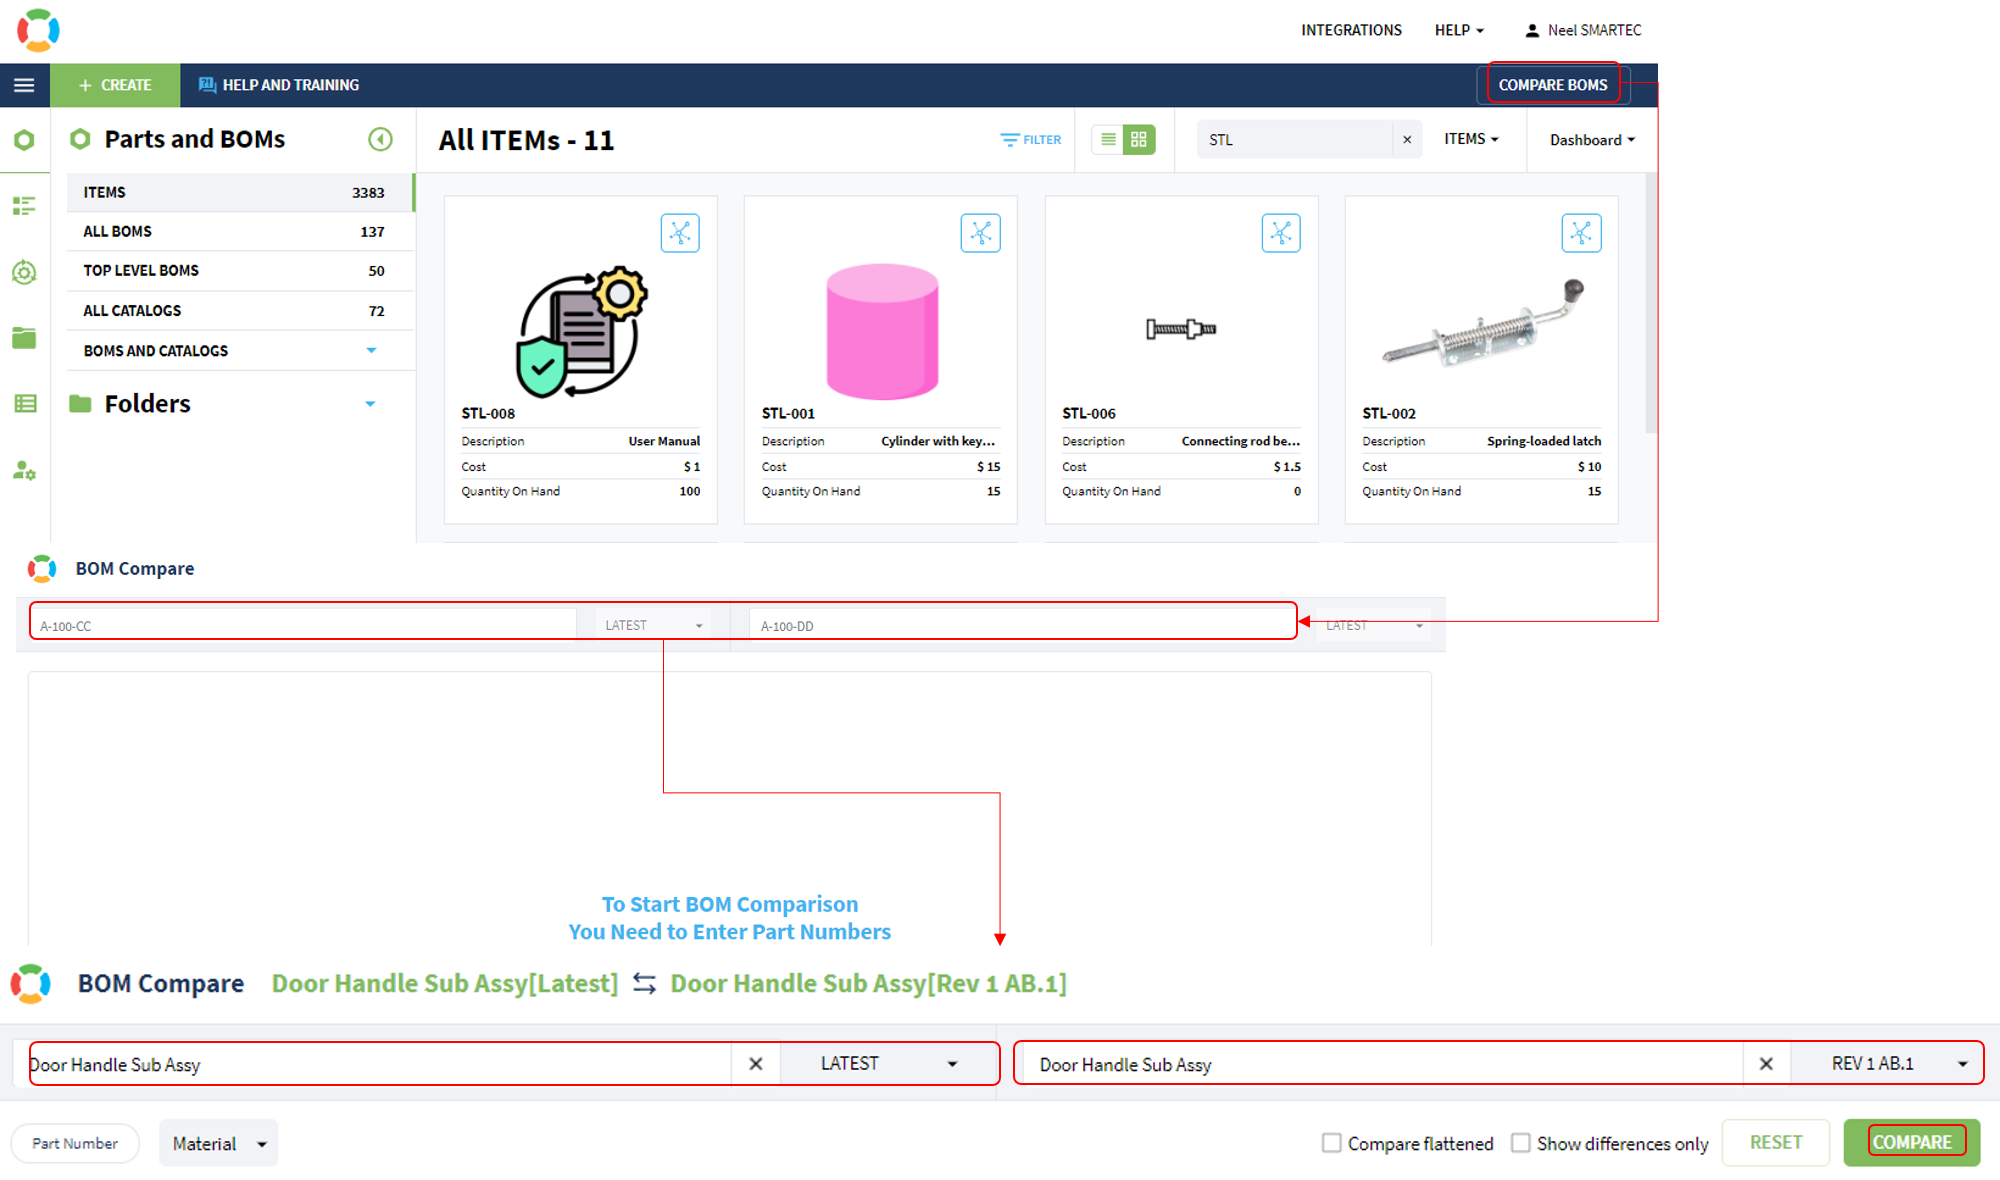Expand the BOMS AND CATALOGS section
Screen dimensions: 2000x1180
[371, 350]
